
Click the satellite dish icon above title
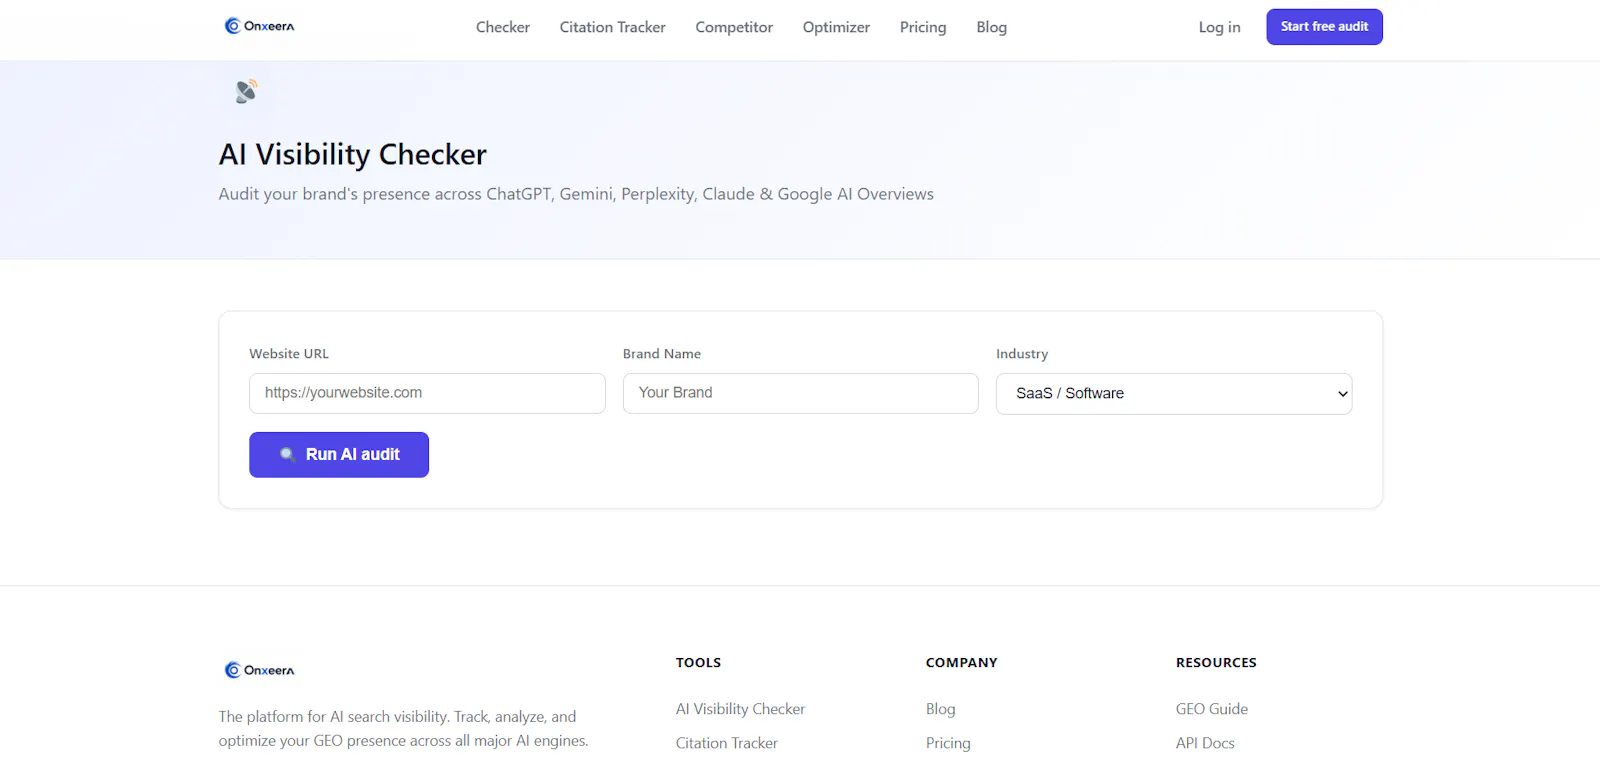pos(246,91)
